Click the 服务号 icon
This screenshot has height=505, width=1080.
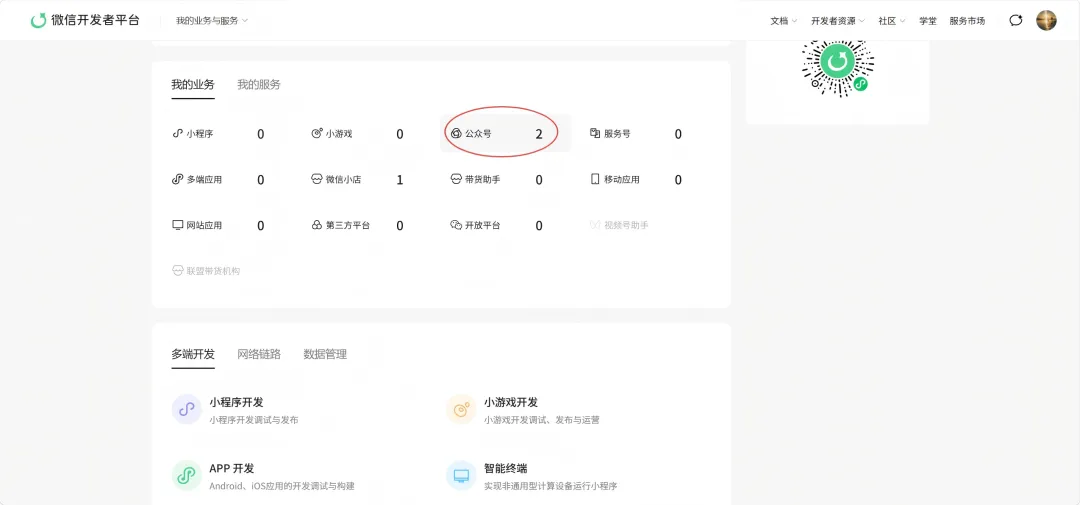pyautogui.click(x=595, y=134)
